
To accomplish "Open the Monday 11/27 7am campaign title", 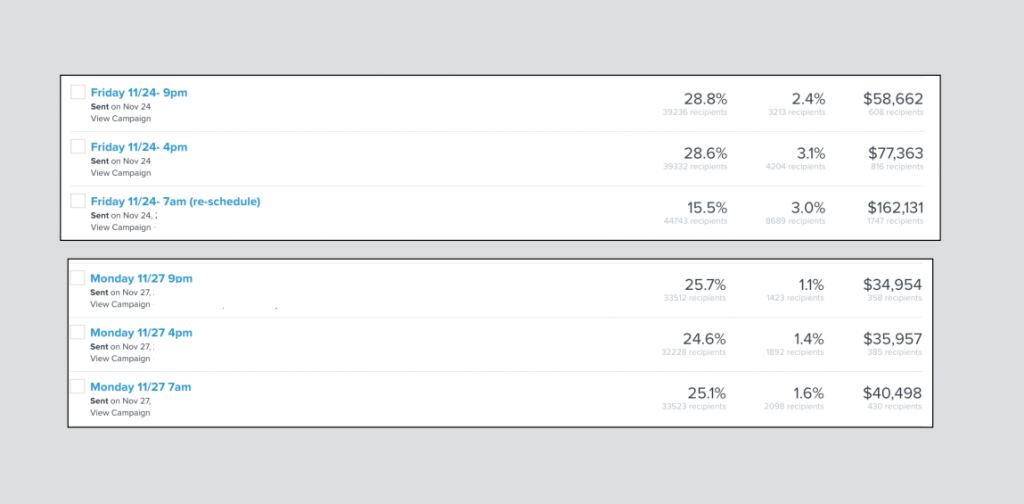I will coord(141,386).
